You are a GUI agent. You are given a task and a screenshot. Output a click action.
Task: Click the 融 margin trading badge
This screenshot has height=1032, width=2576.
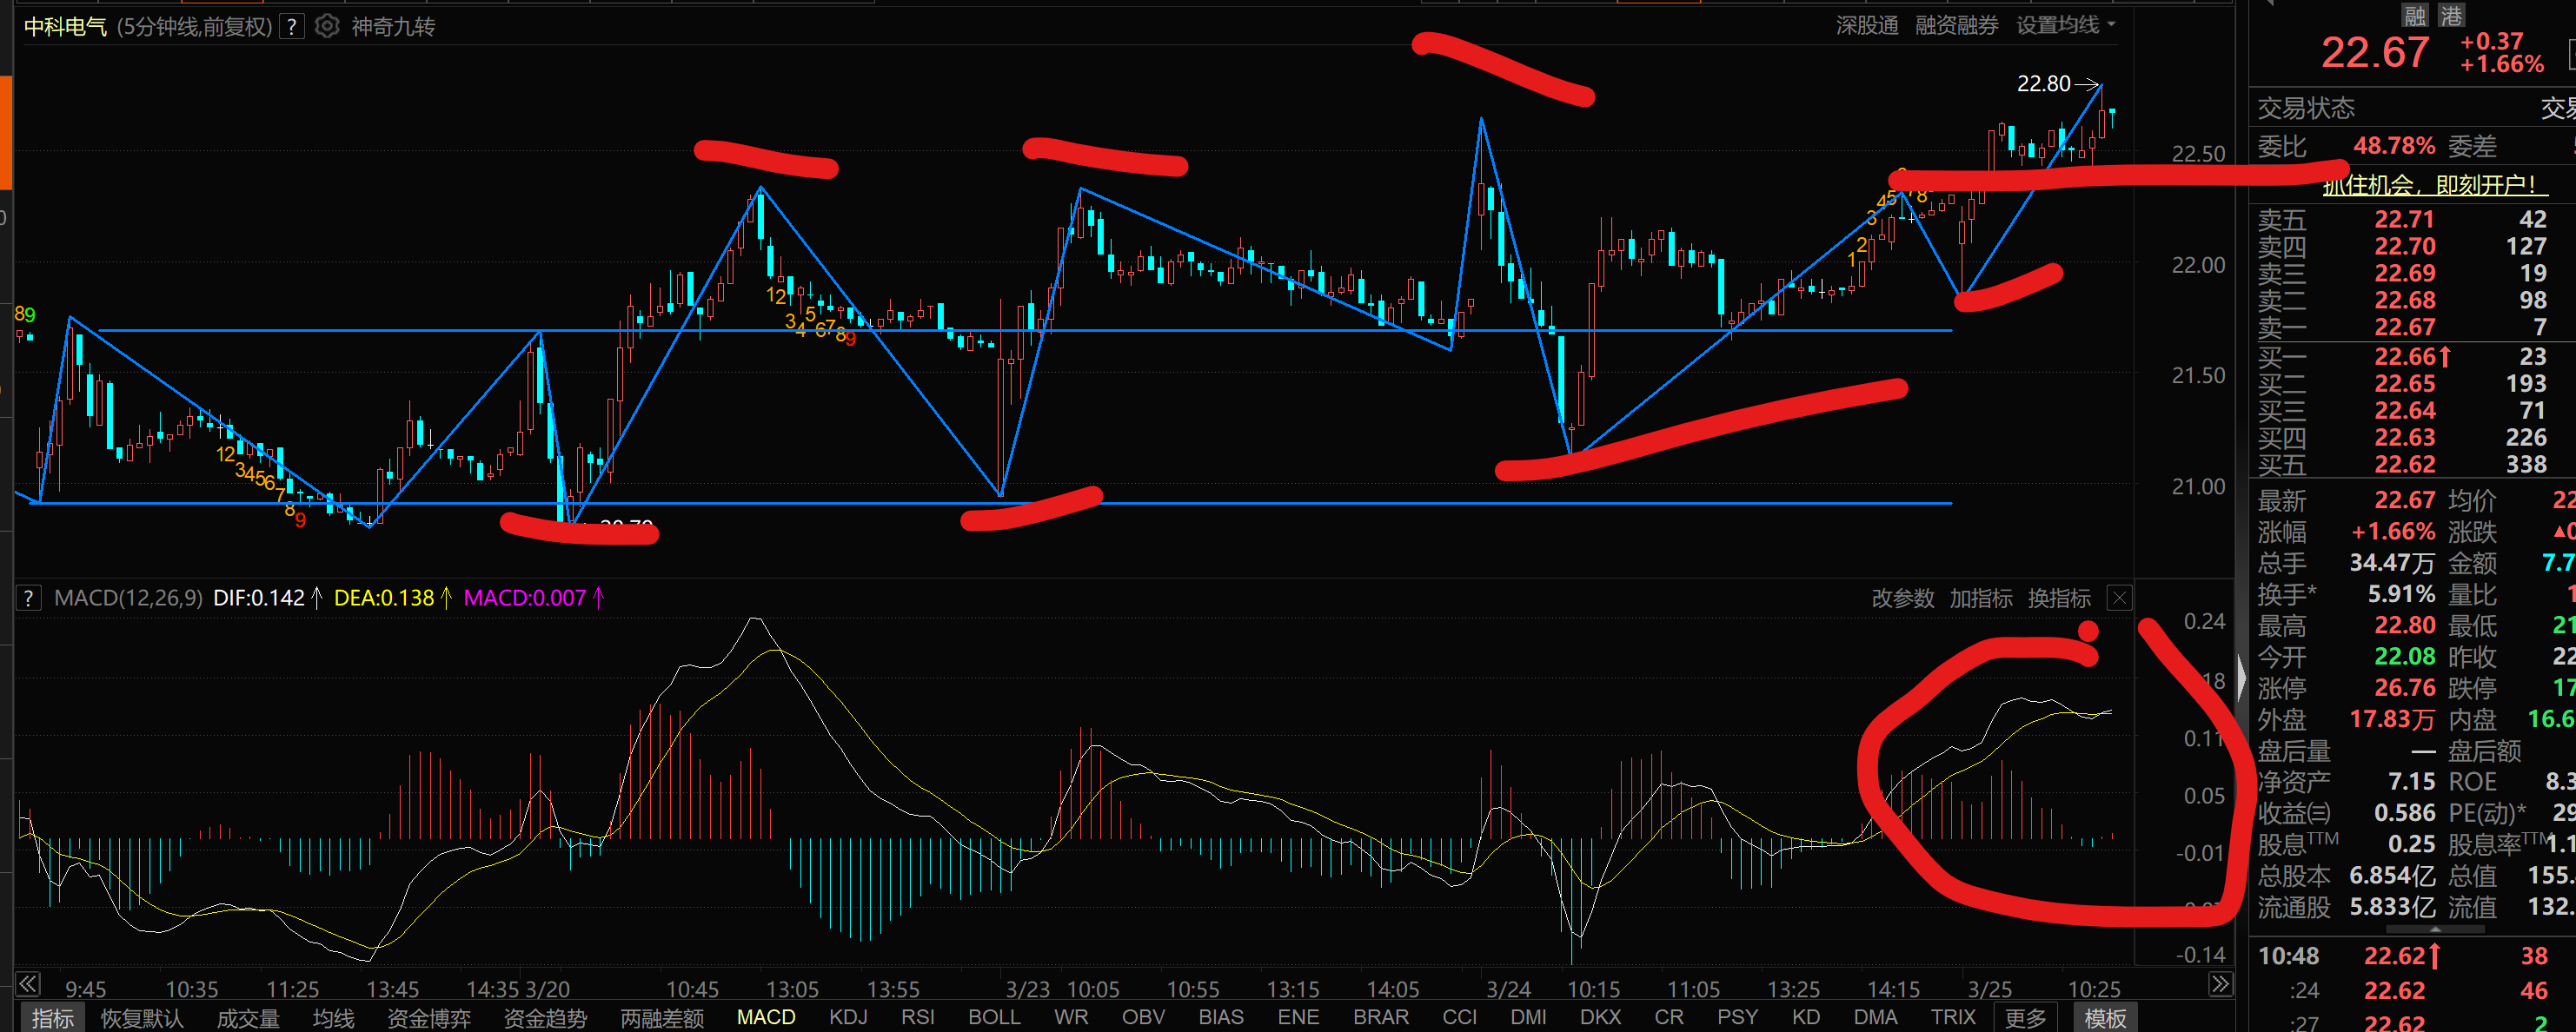tap(2414, 15)
